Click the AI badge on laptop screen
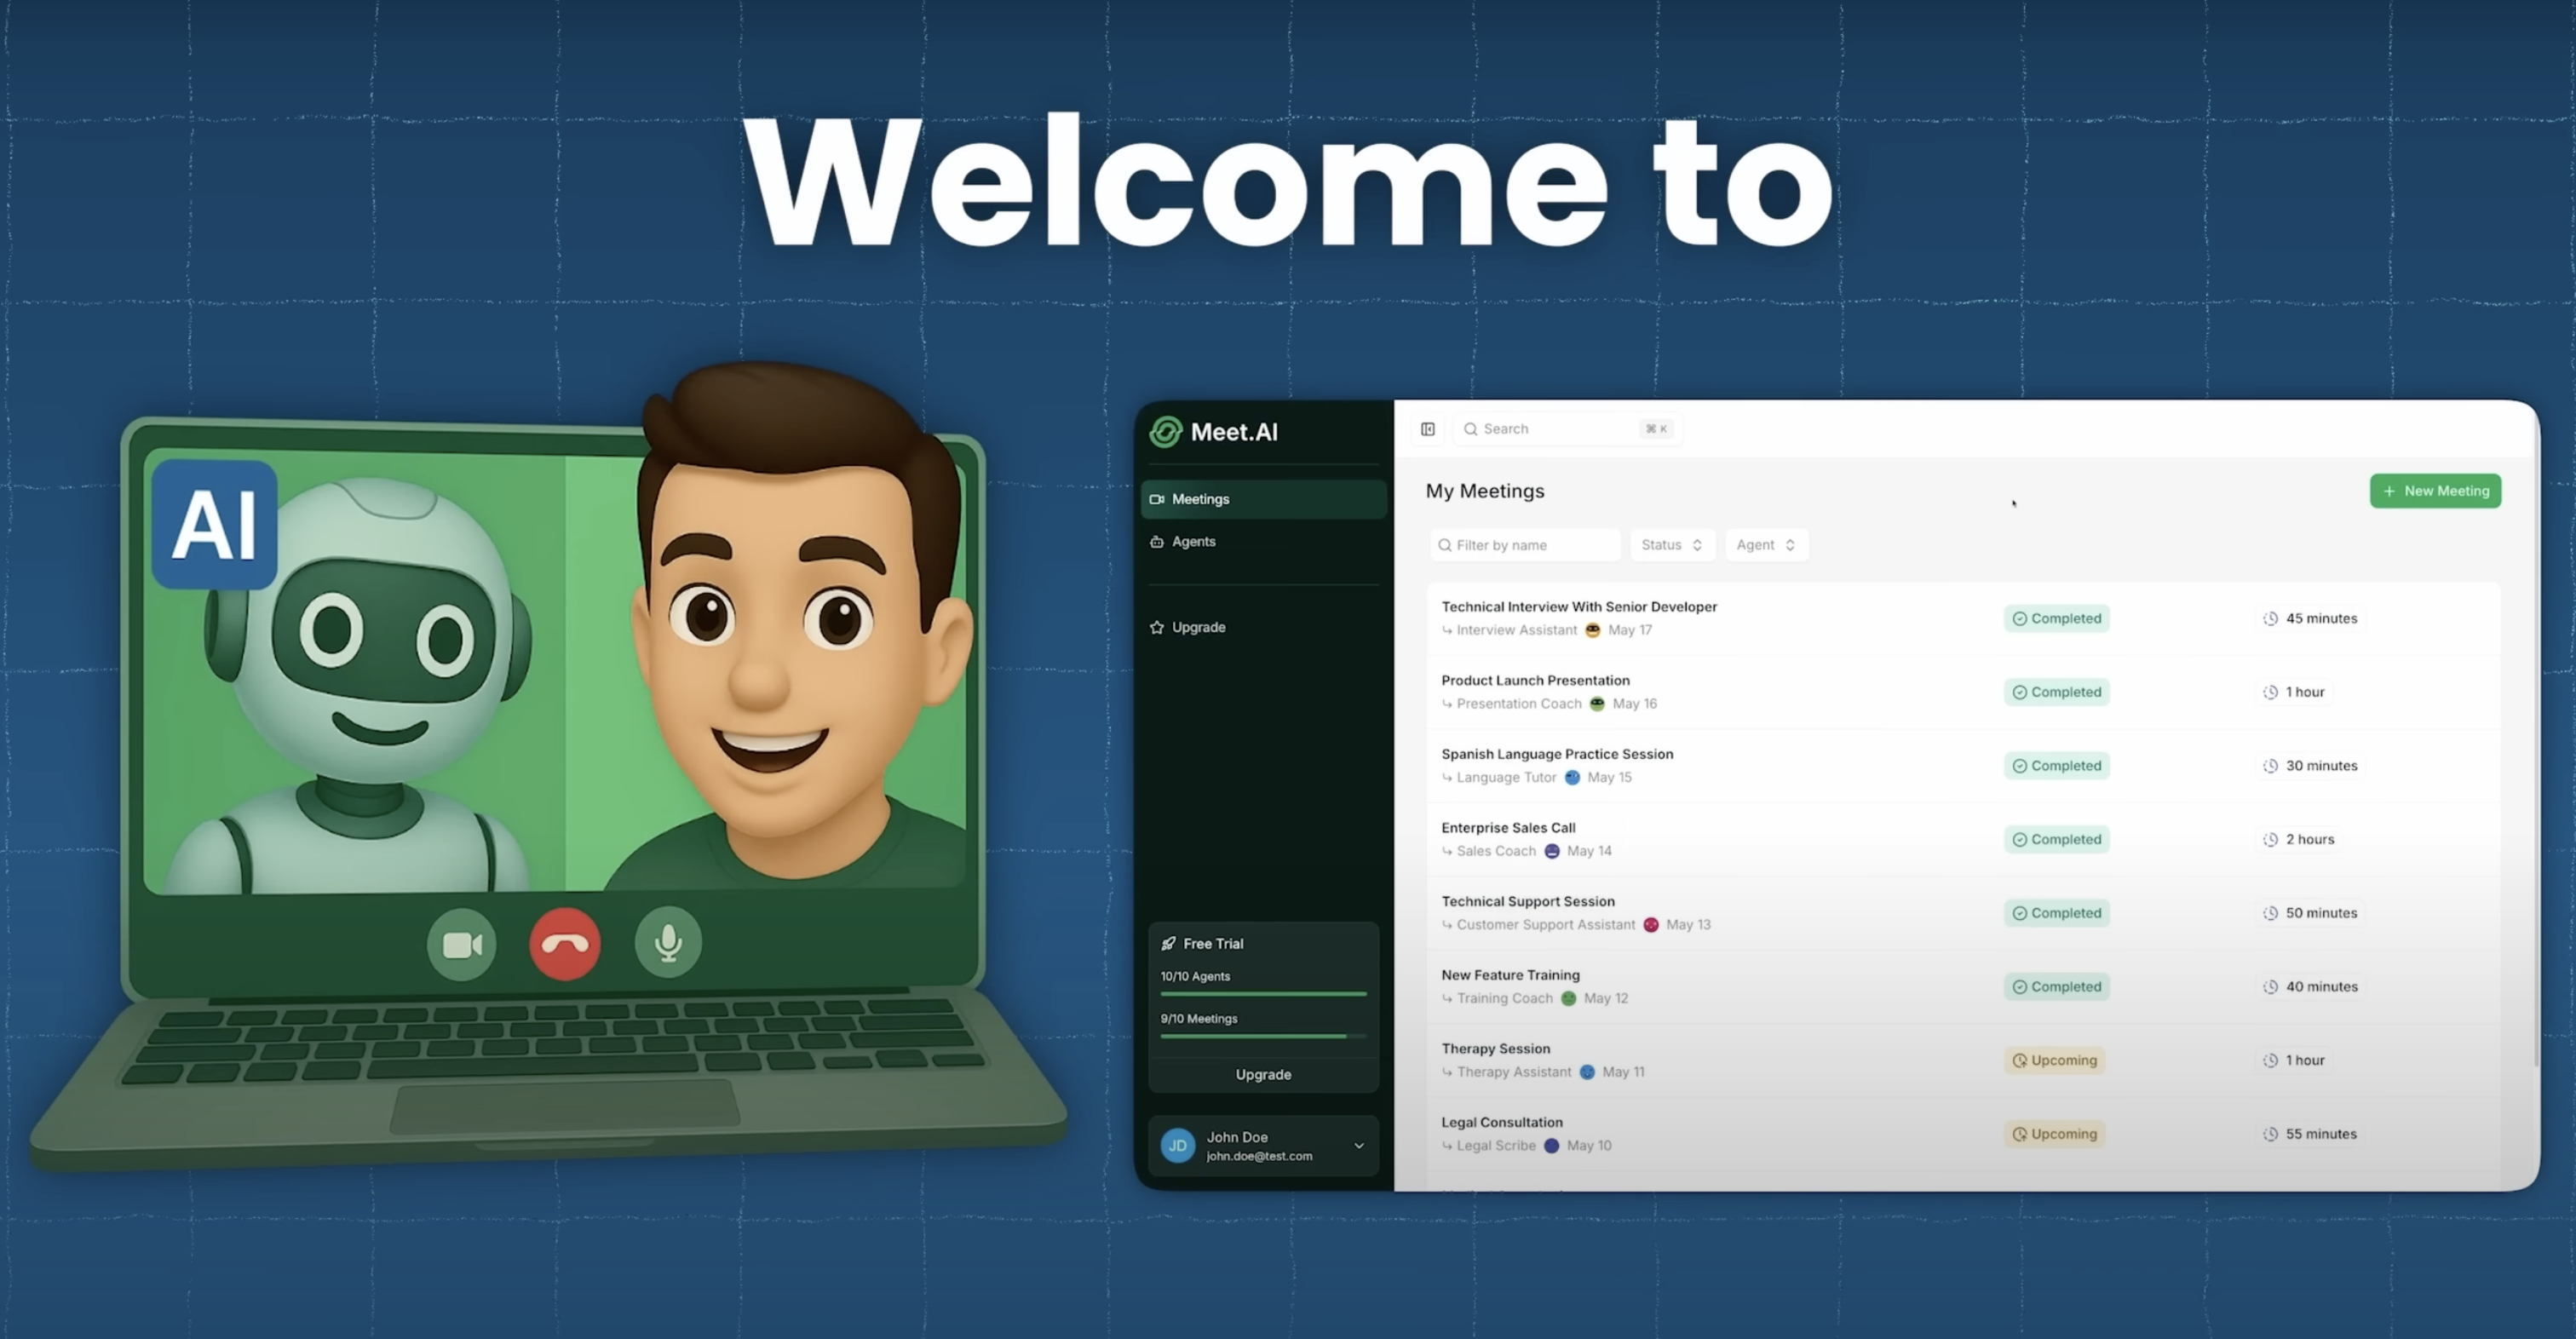 pos(215,525)
